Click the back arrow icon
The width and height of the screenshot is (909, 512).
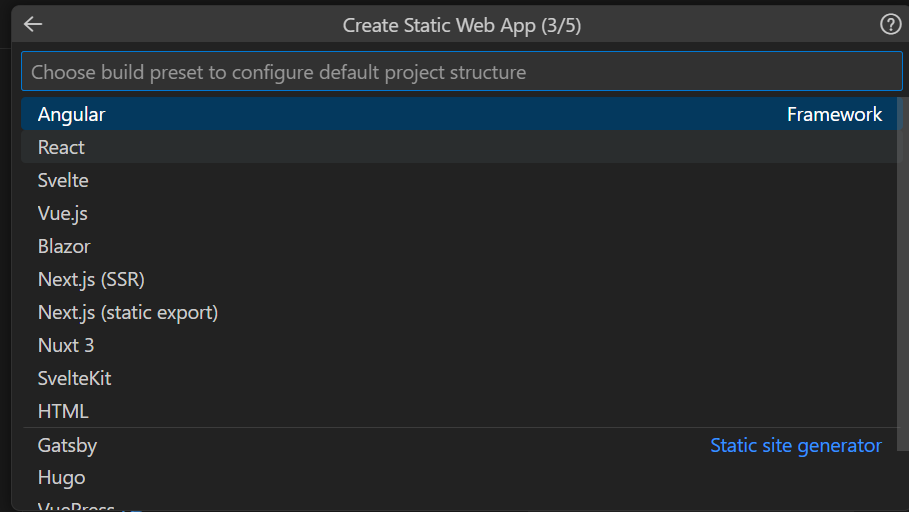pyautogui.click(x=33, y=25)
